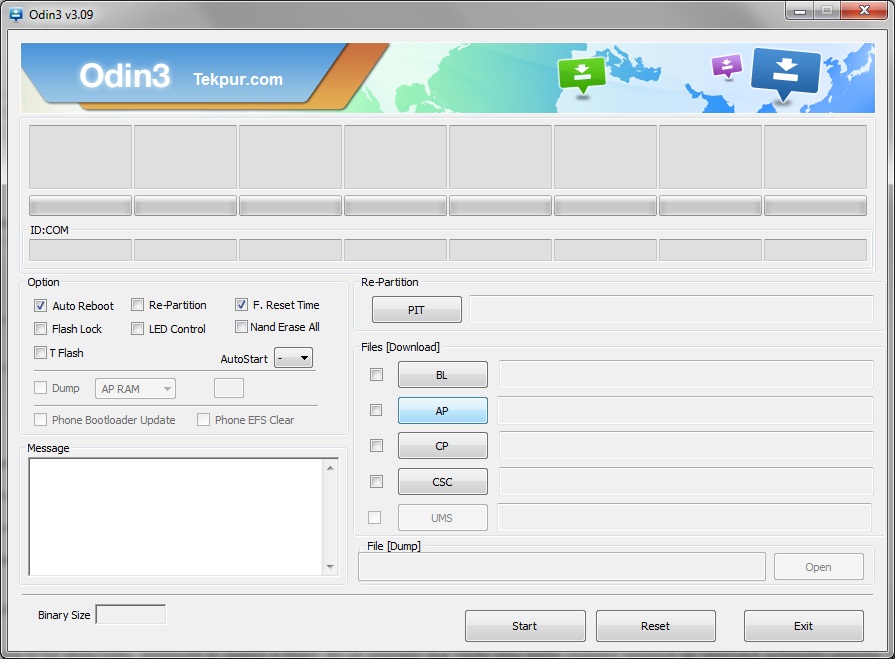Screen dimensions: 895x659
Task: Tick the checkbox beside the BL button
Action: pos(376,374)
